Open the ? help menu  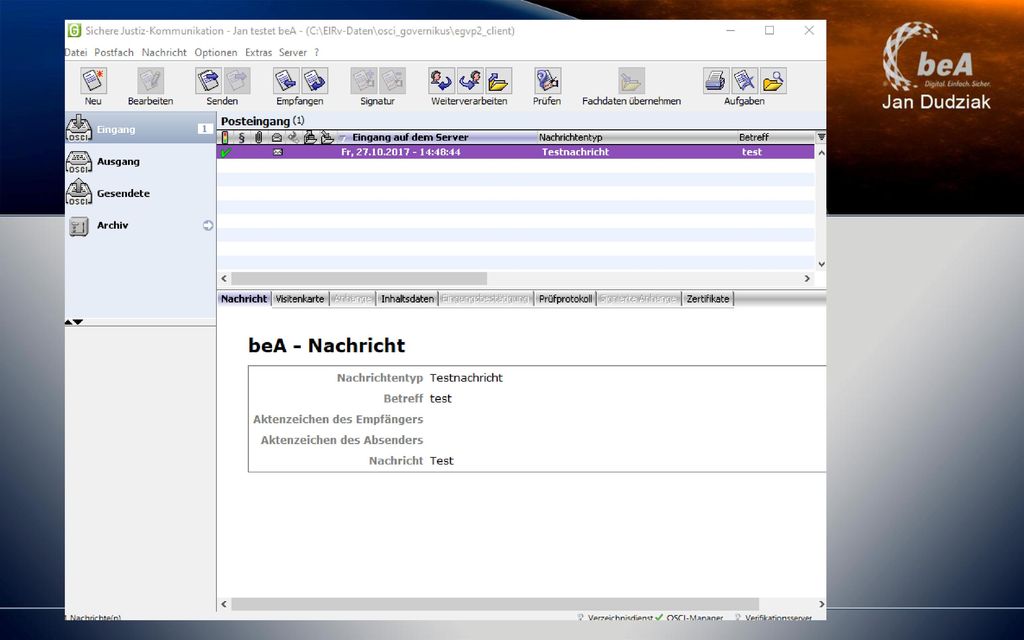click(317, 52)
